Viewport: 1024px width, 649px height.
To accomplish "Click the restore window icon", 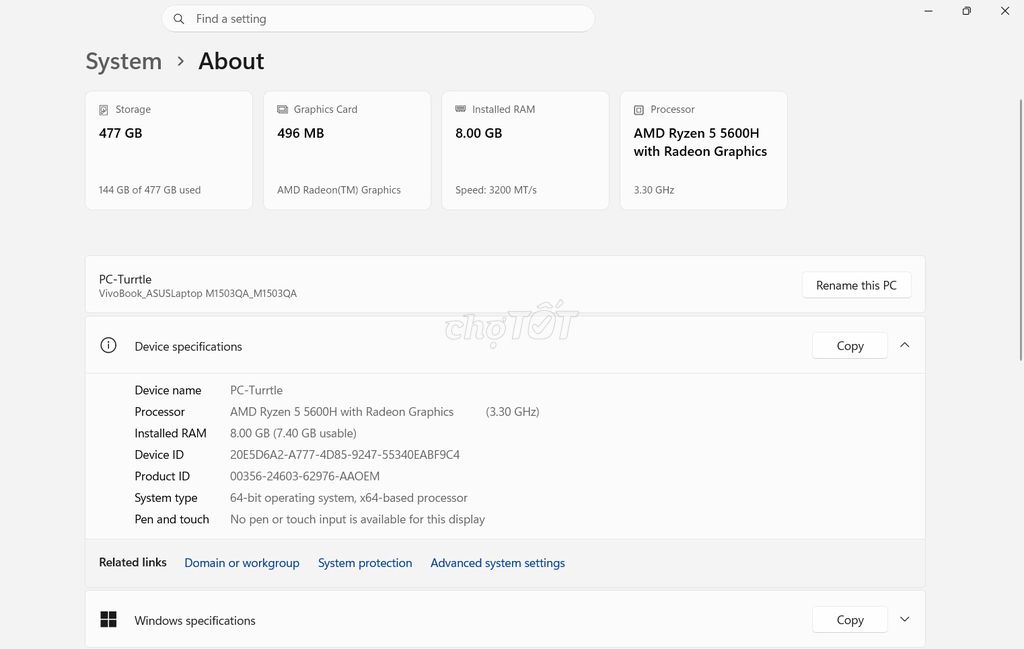I will coord(966,10).
